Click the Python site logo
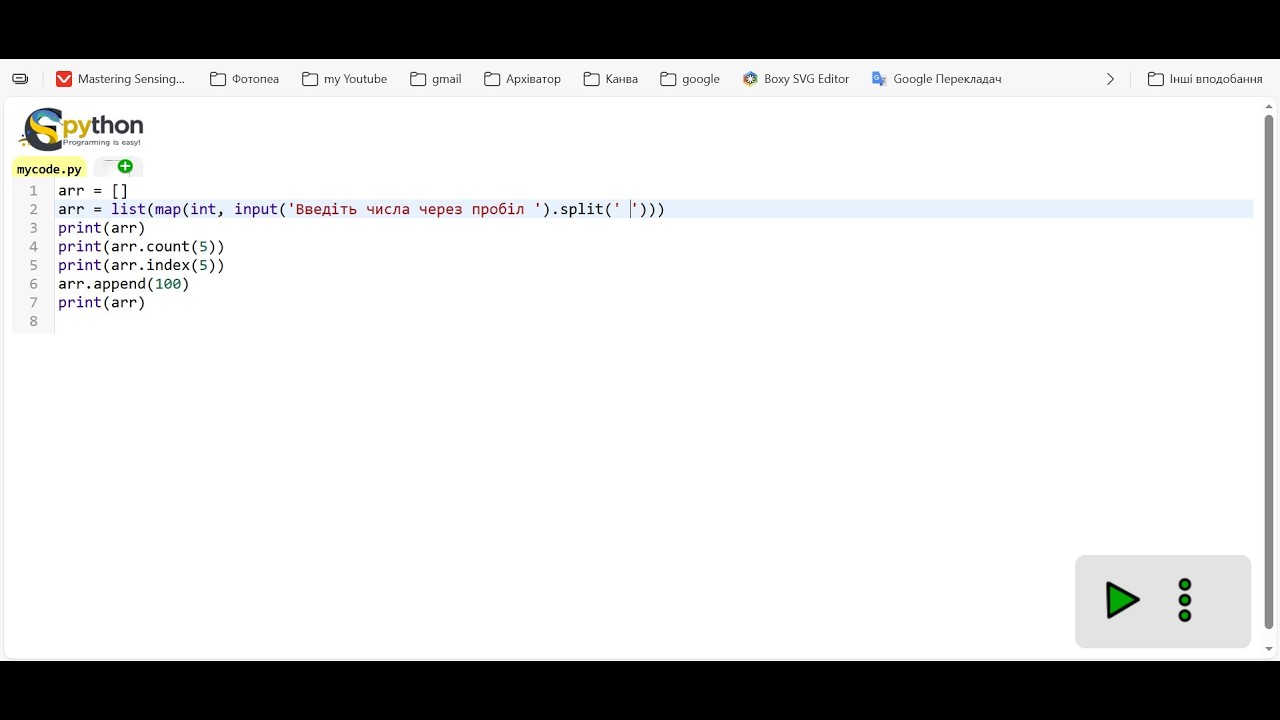 tap(81, 129)
